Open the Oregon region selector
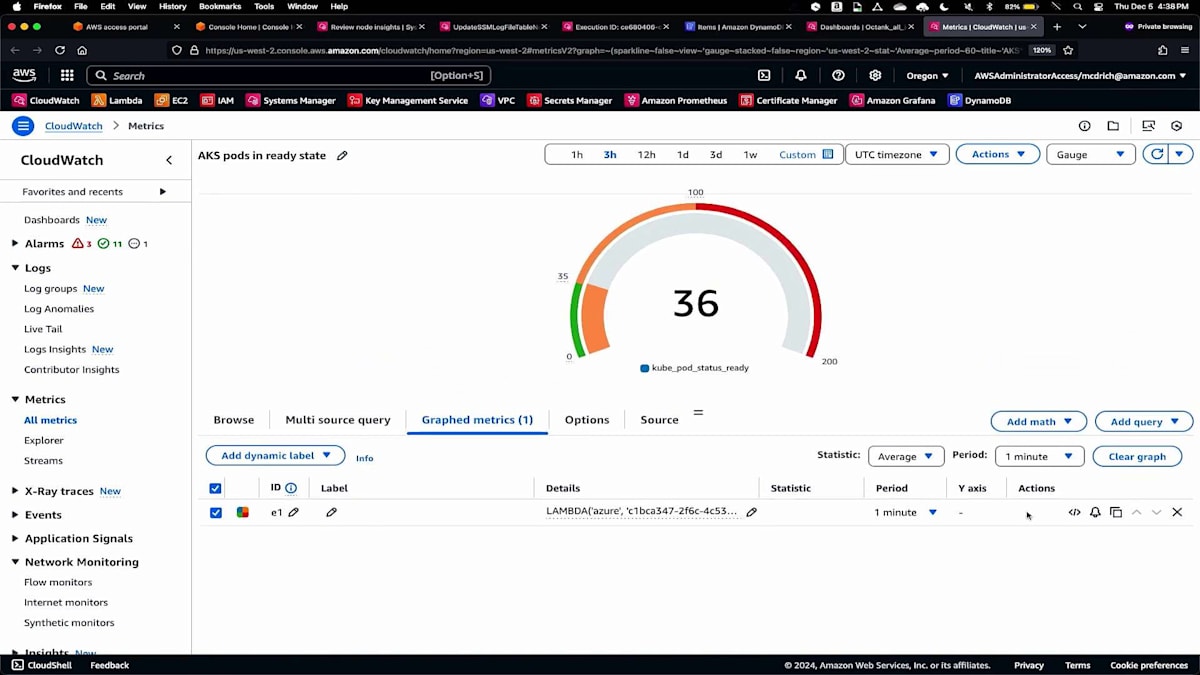The image size is (1200, 675). coord(927,75)
